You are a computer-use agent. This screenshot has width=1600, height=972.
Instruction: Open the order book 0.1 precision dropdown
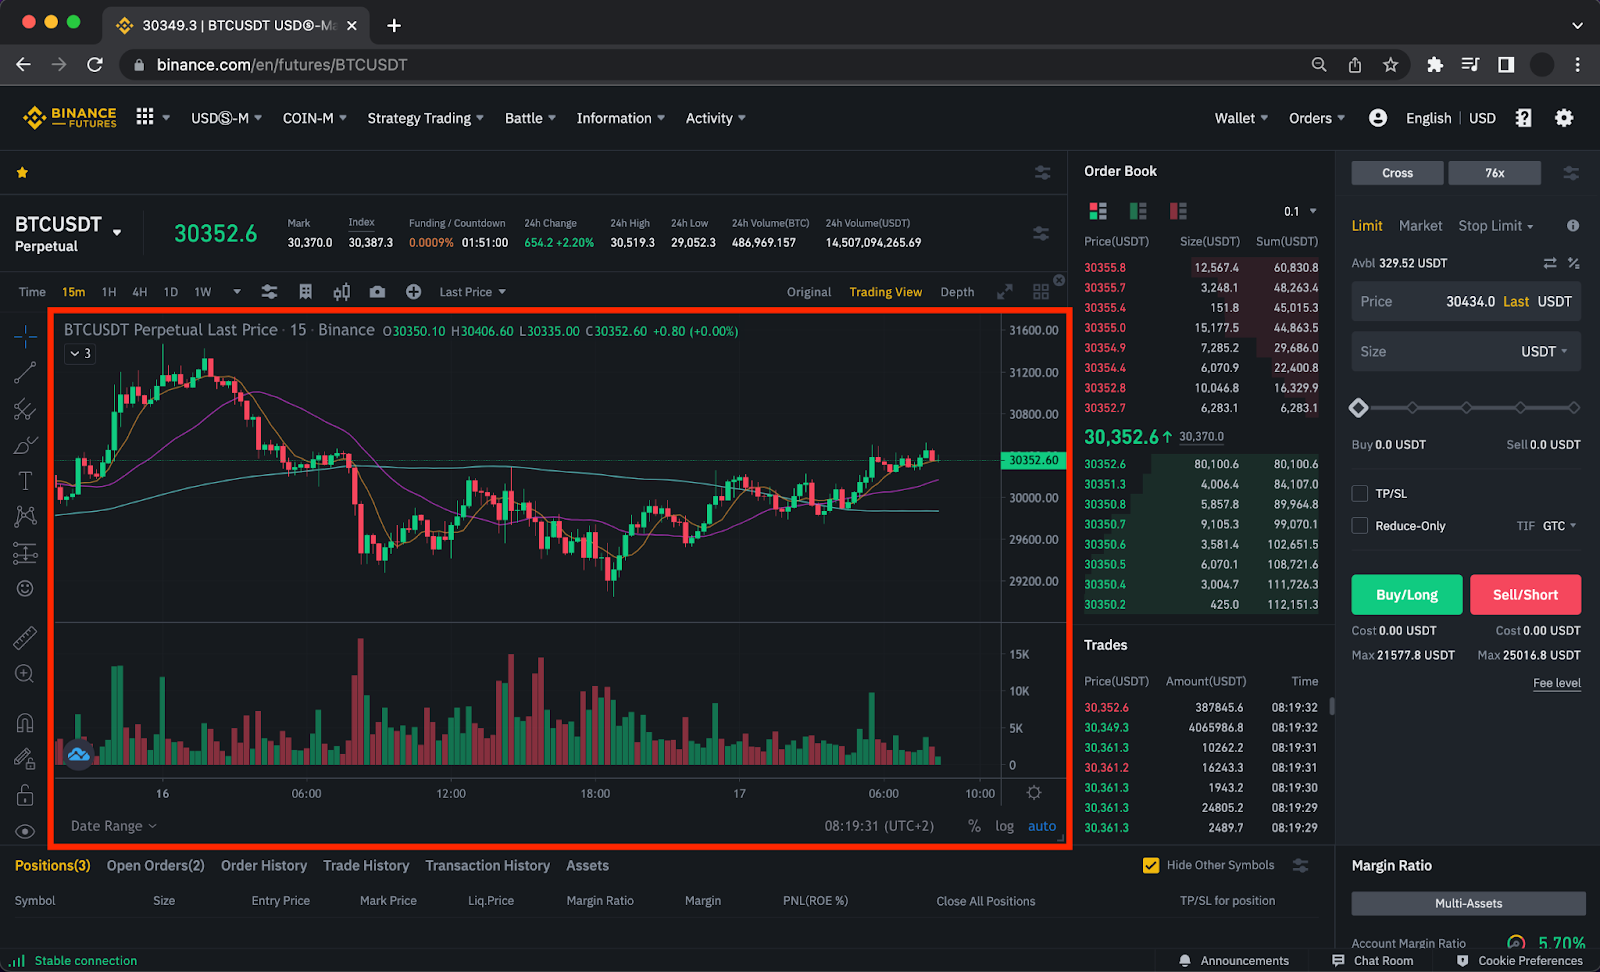(x=1300, y=211)
